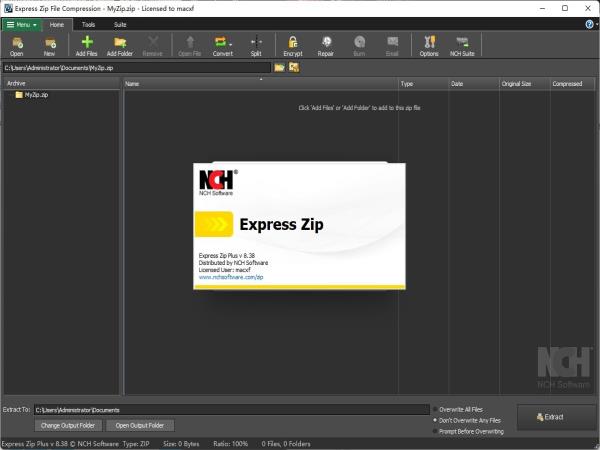The image size is (600, 450).
Task: Click the Remove toolbar icon
Action: pyautogui.click(x=153, y=46)
